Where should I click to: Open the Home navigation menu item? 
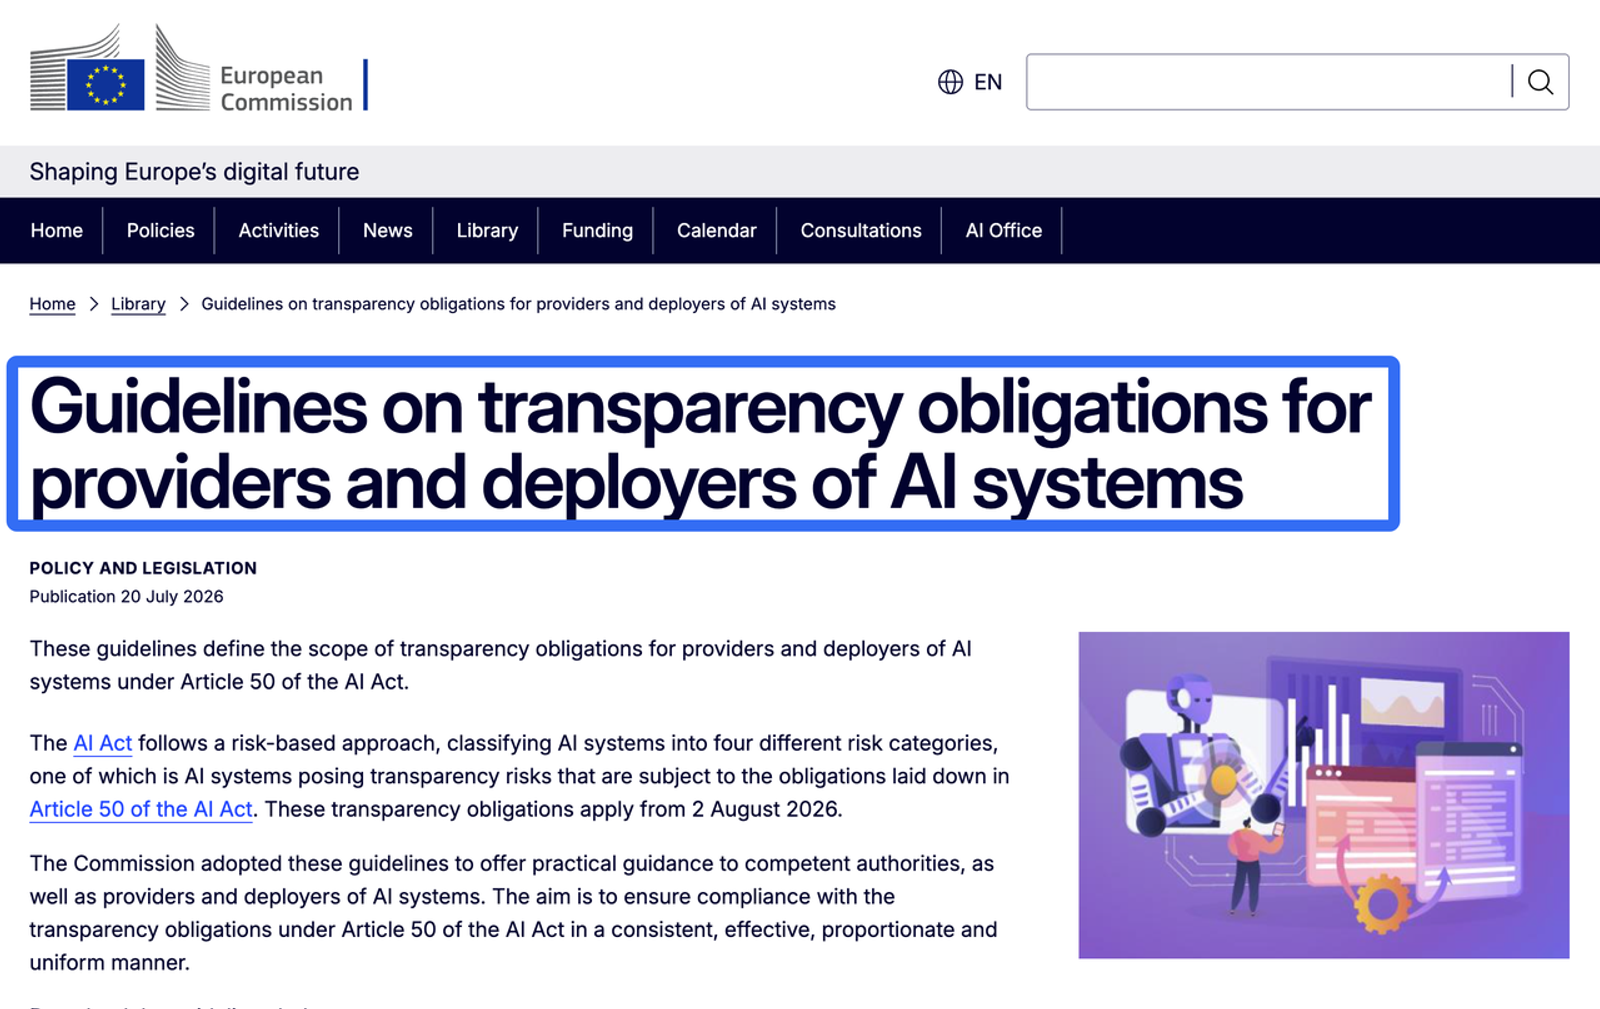coord(56,230)
